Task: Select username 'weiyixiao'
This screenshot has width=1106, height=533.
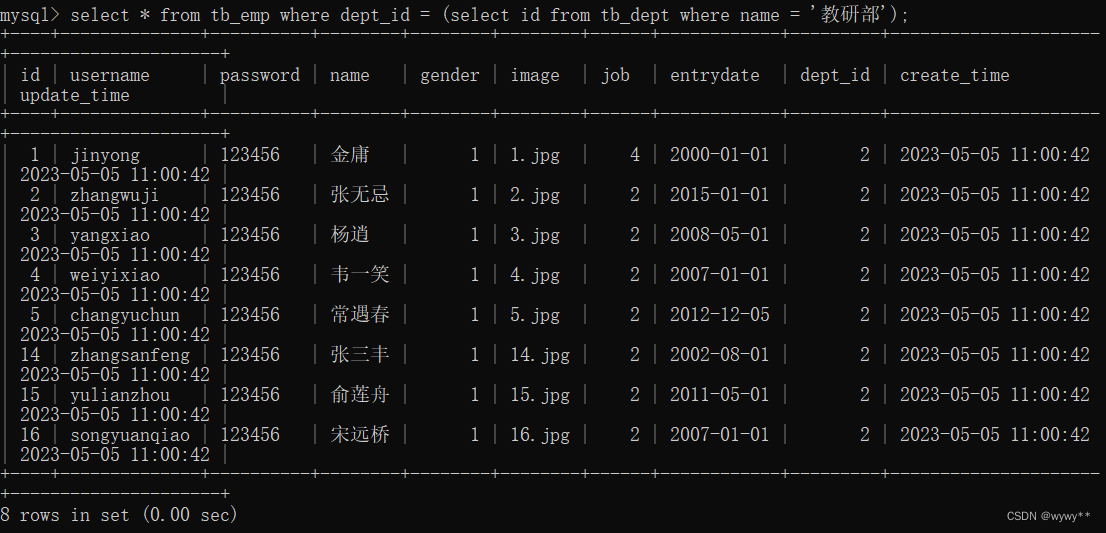Action: click(114, 275)
